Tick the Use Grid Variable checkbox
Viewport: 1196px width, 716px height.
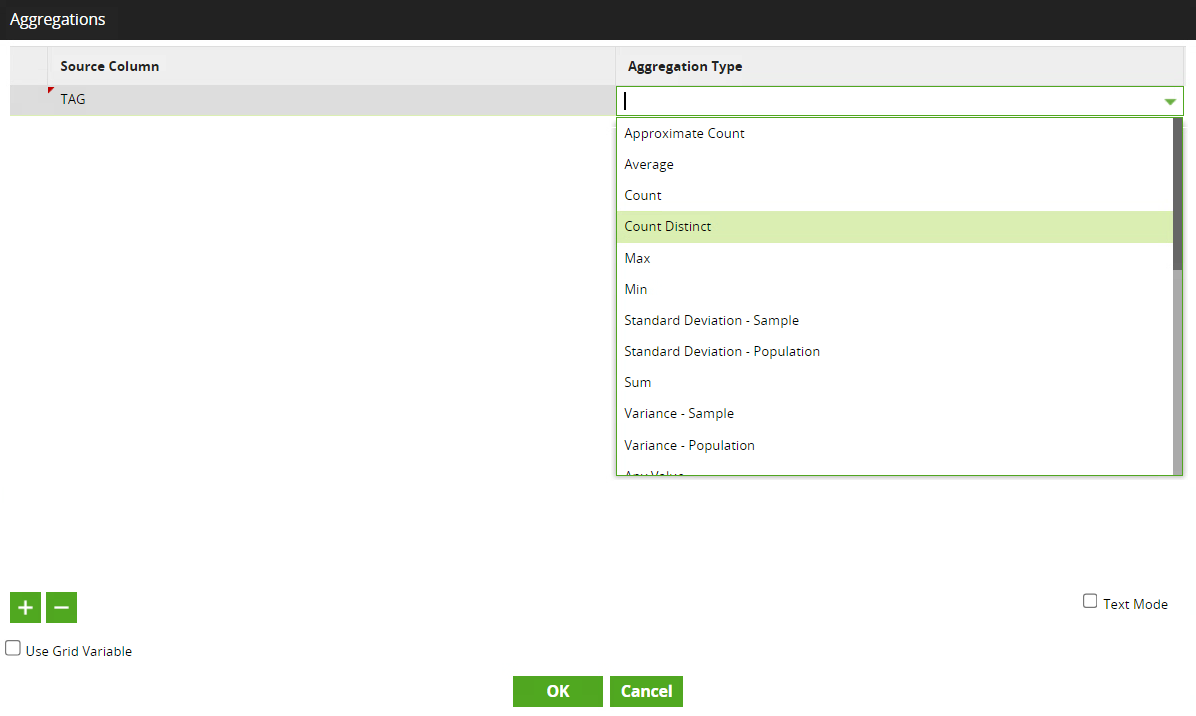pos(13,648)
